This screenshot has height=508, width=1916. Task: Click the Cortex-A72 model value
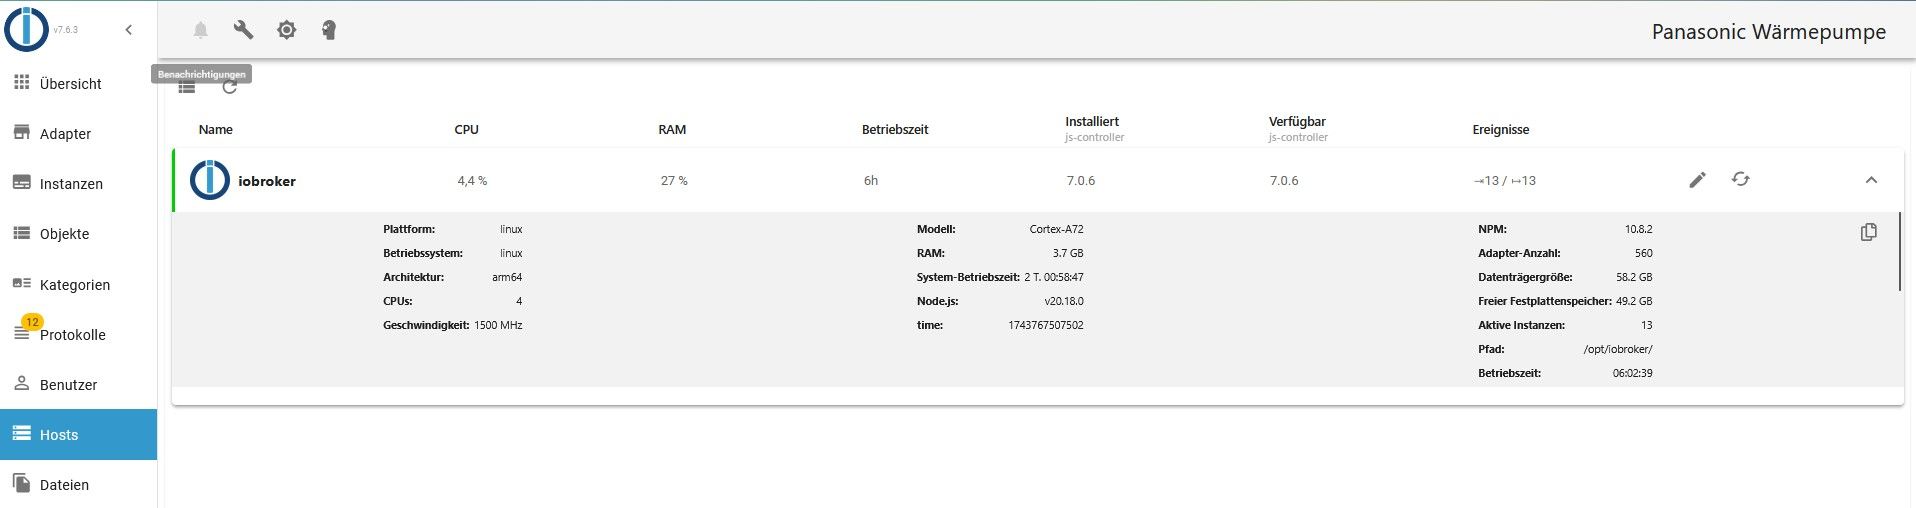click(x=1056, y=229)
